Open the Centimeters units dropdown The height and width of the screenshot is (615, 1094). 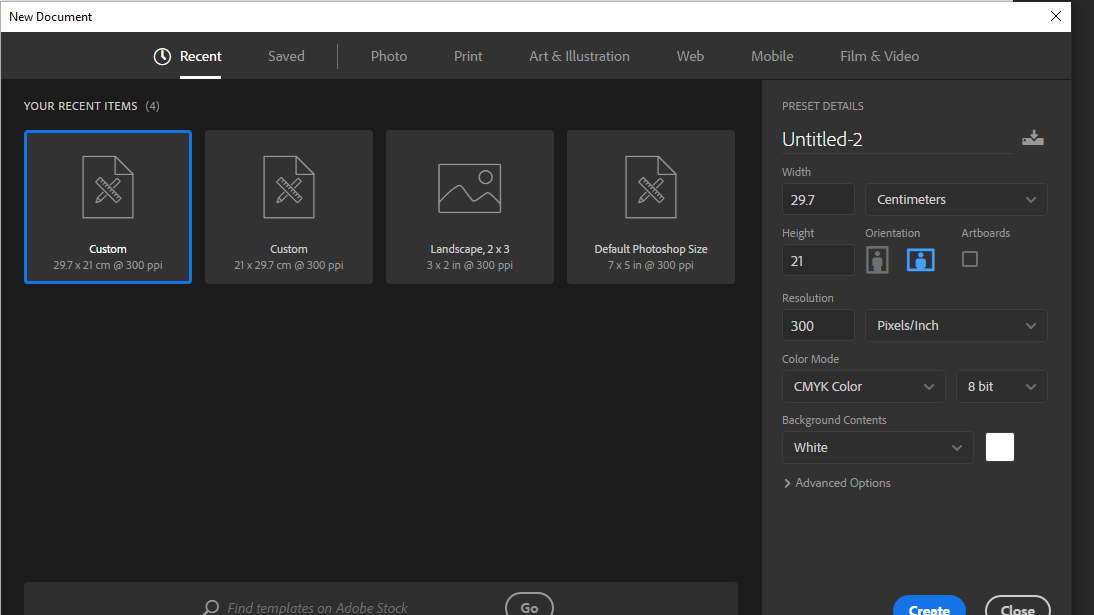[956, 200]
